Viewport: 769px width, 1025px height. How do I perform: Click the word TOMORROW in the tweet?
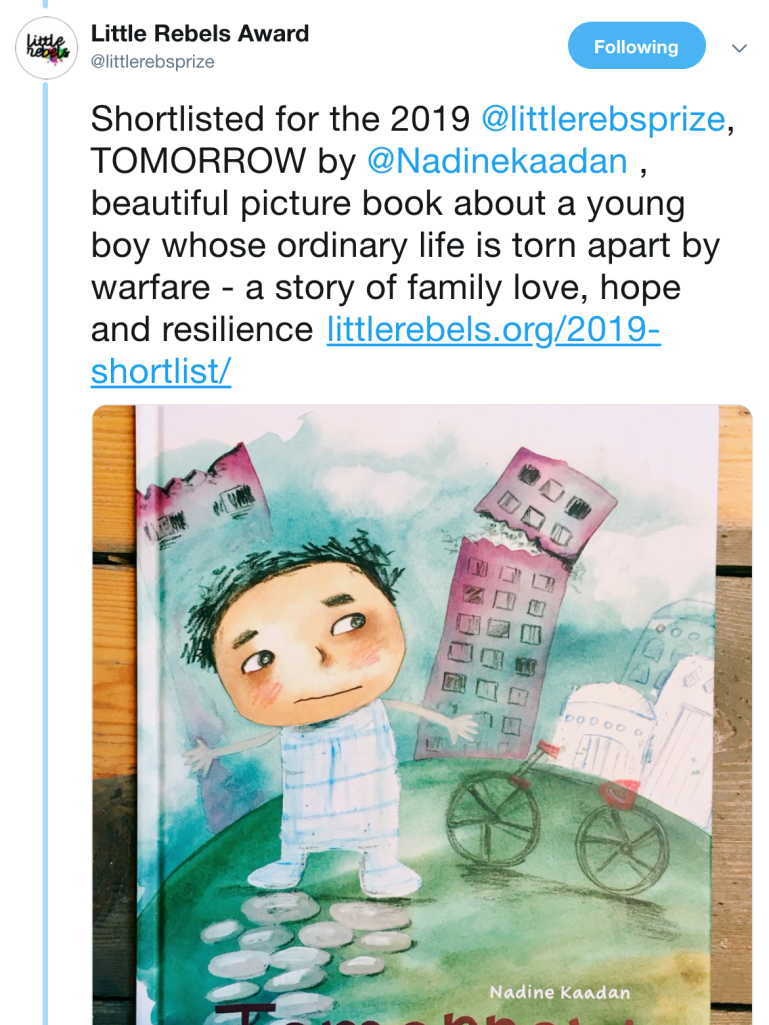199,161
